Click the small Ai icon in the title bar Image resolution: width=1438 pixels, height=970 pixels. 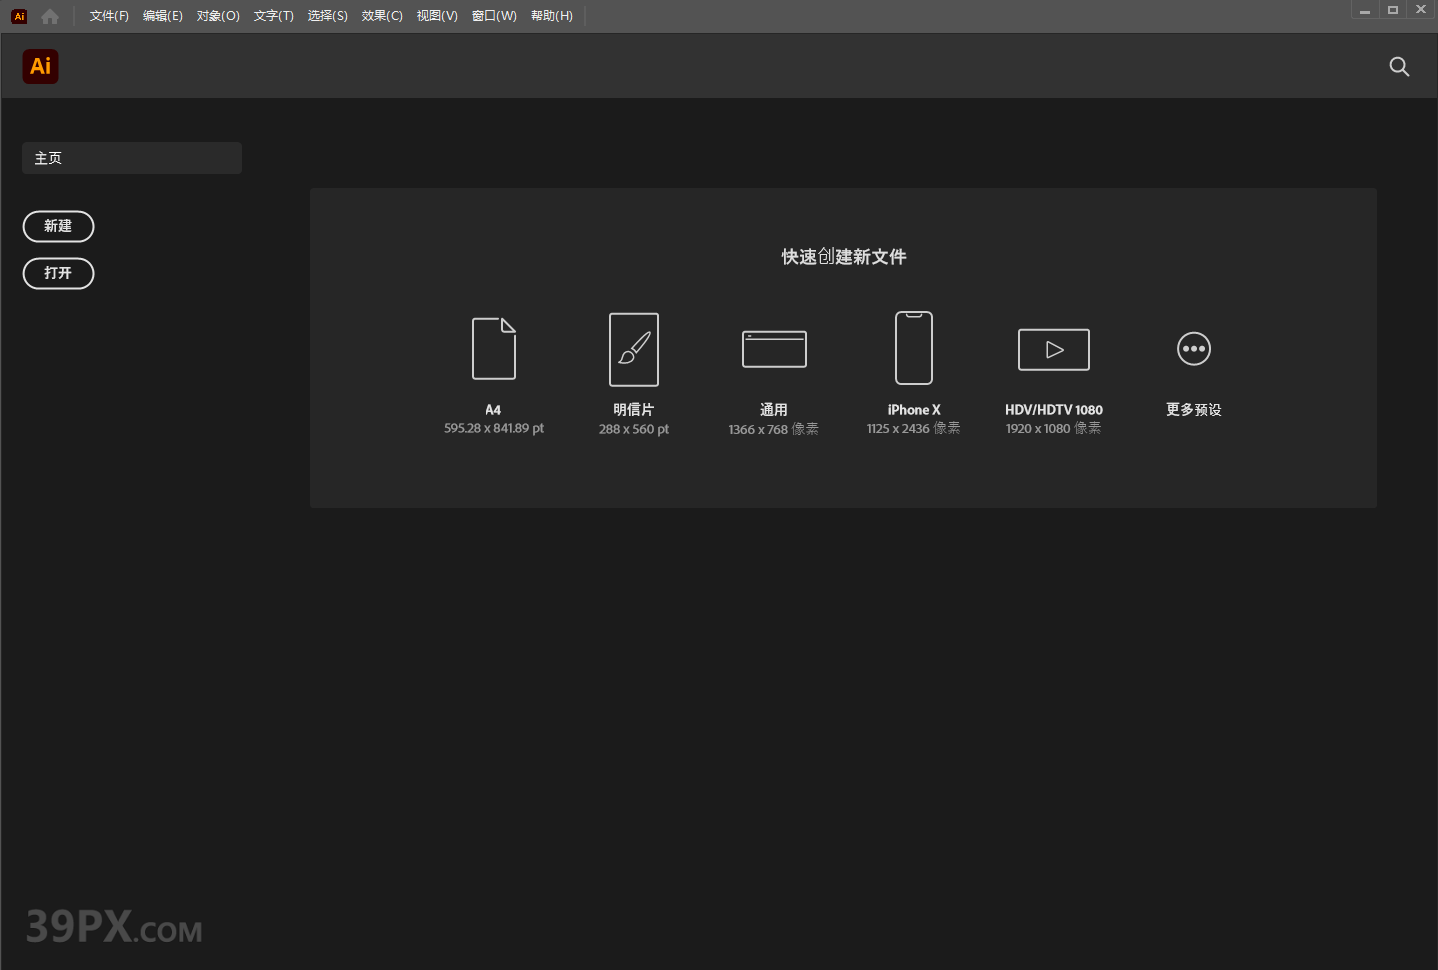click(19, 16)
